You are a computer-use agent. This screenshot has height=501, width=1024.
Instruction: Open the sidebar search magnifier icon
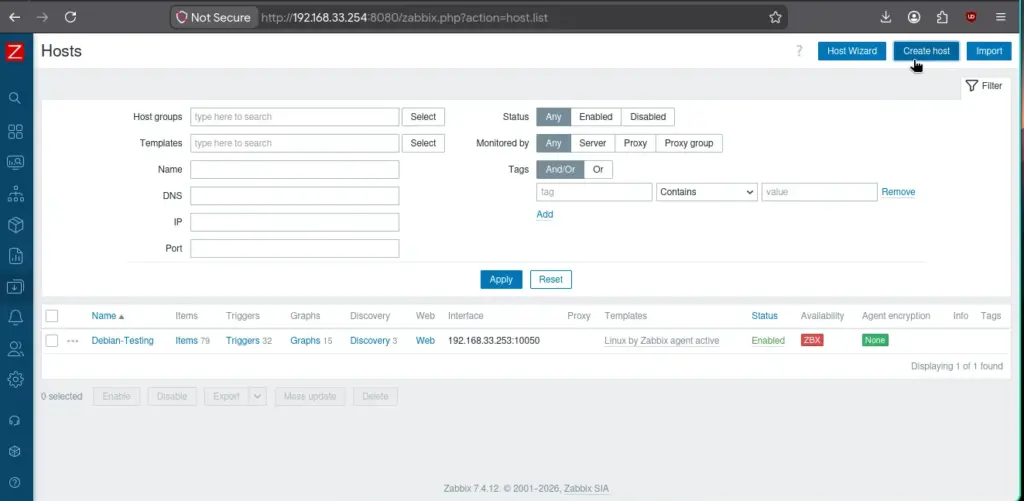[x=15, y=98]
